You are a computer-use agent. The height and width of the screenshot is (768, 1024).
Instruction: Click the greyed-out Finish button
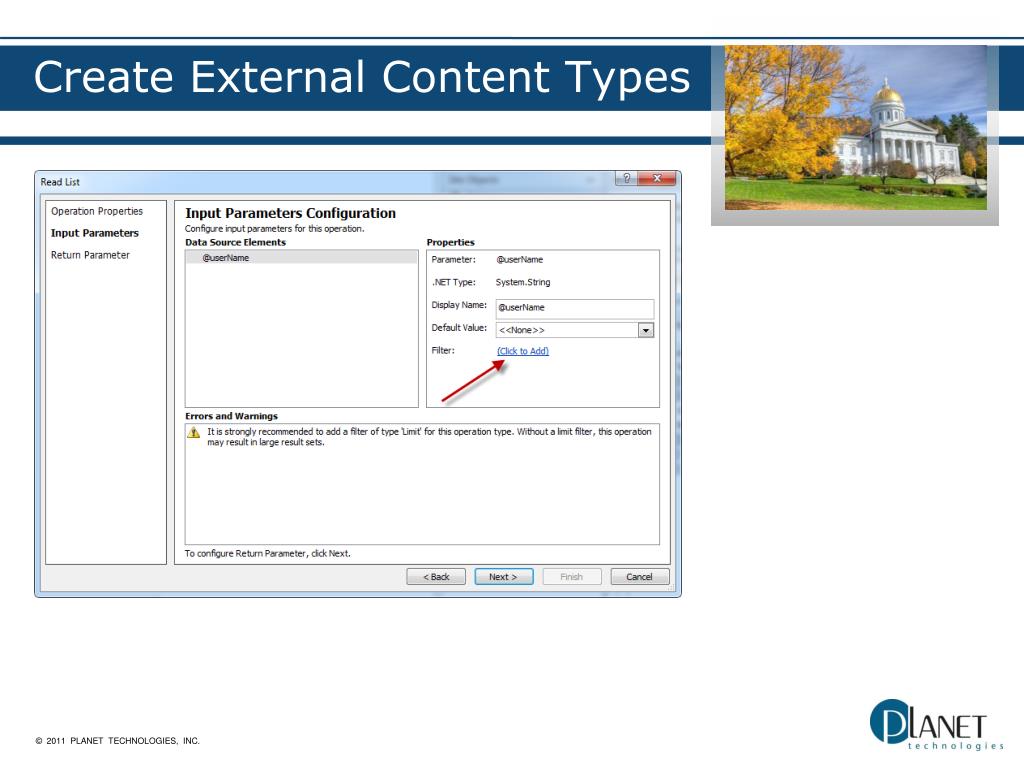point(571,577)
